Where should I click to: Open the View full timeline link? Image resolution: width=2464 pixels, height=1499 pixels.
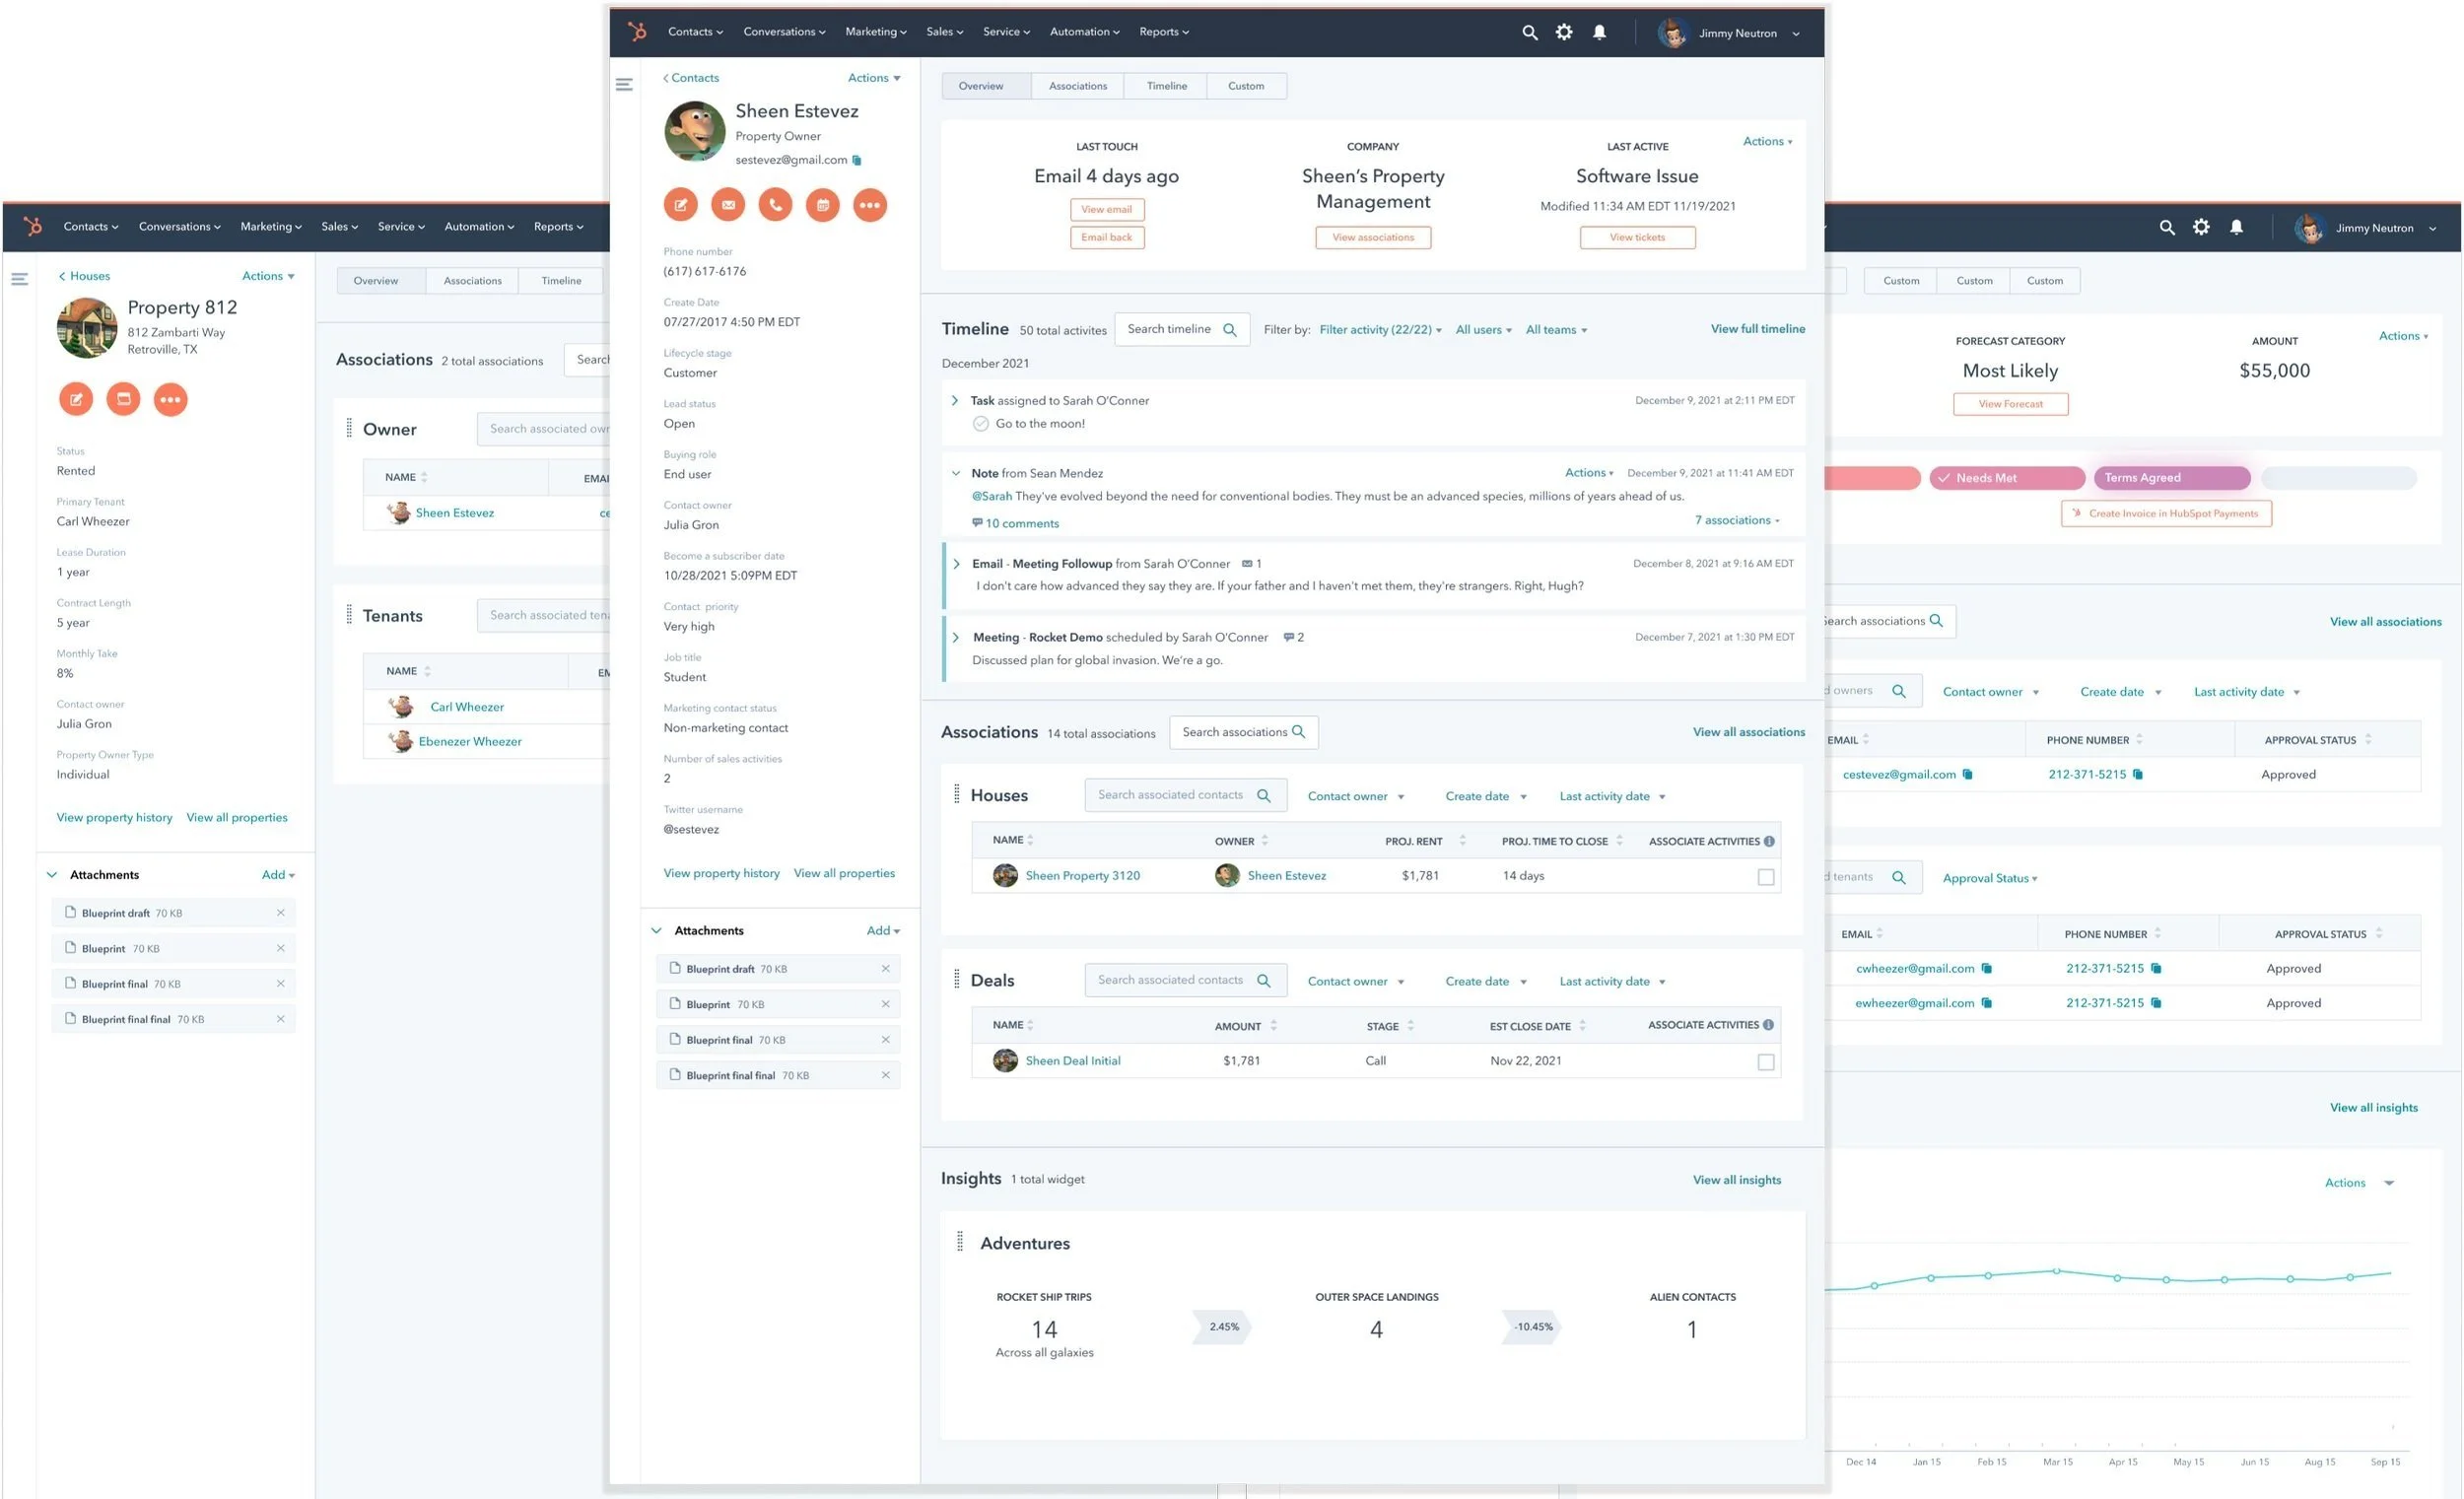click(x=1757, y=329)
